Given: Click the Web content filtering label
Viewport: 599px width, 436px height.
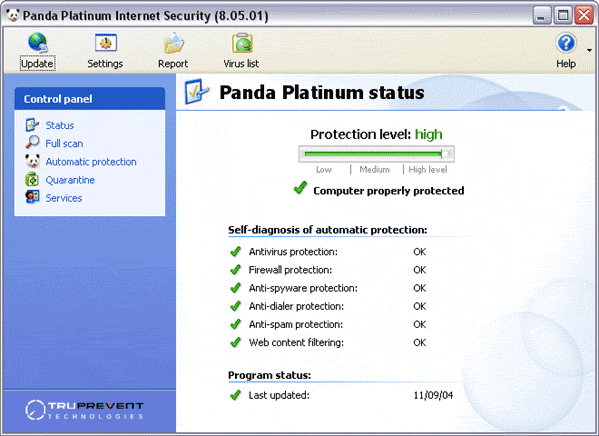Looking at the screenshot, I should coord(296,343).
